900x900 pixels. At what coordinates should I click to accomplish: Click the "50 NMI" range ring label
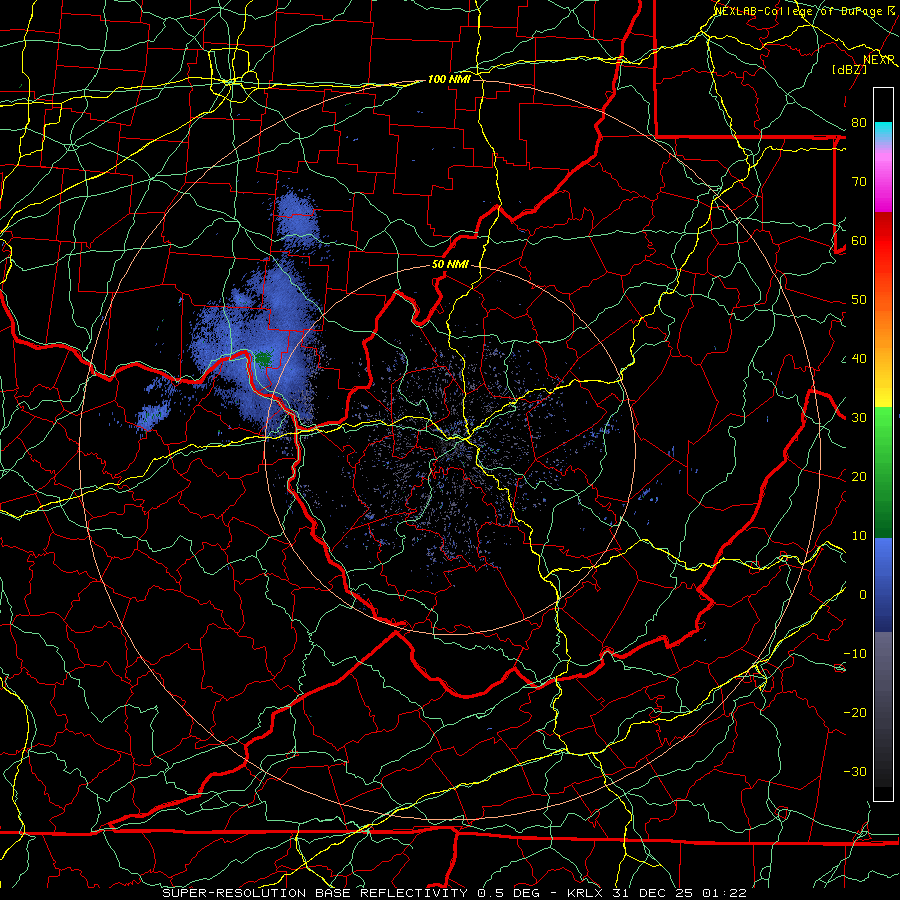coord(450,265)
